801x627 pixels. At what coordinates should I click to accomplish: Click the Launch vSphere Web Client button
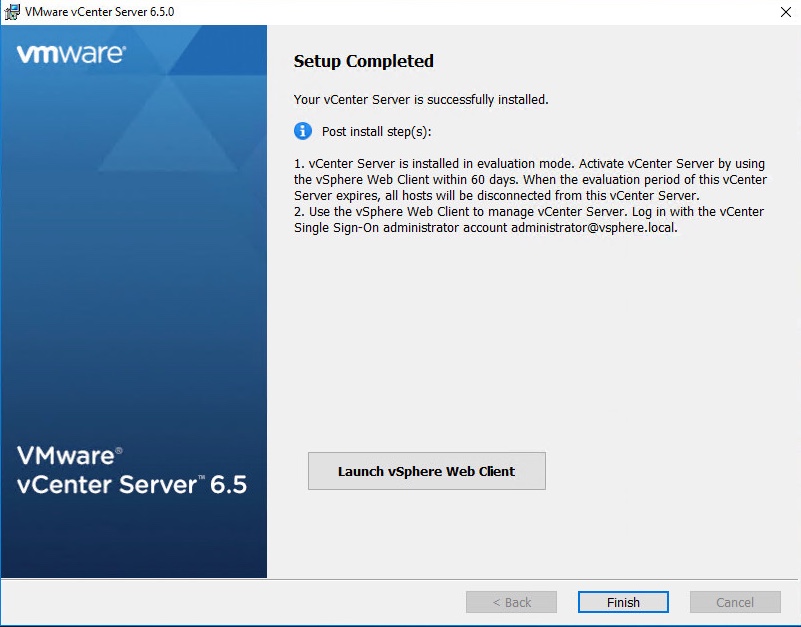coord(426,471)
